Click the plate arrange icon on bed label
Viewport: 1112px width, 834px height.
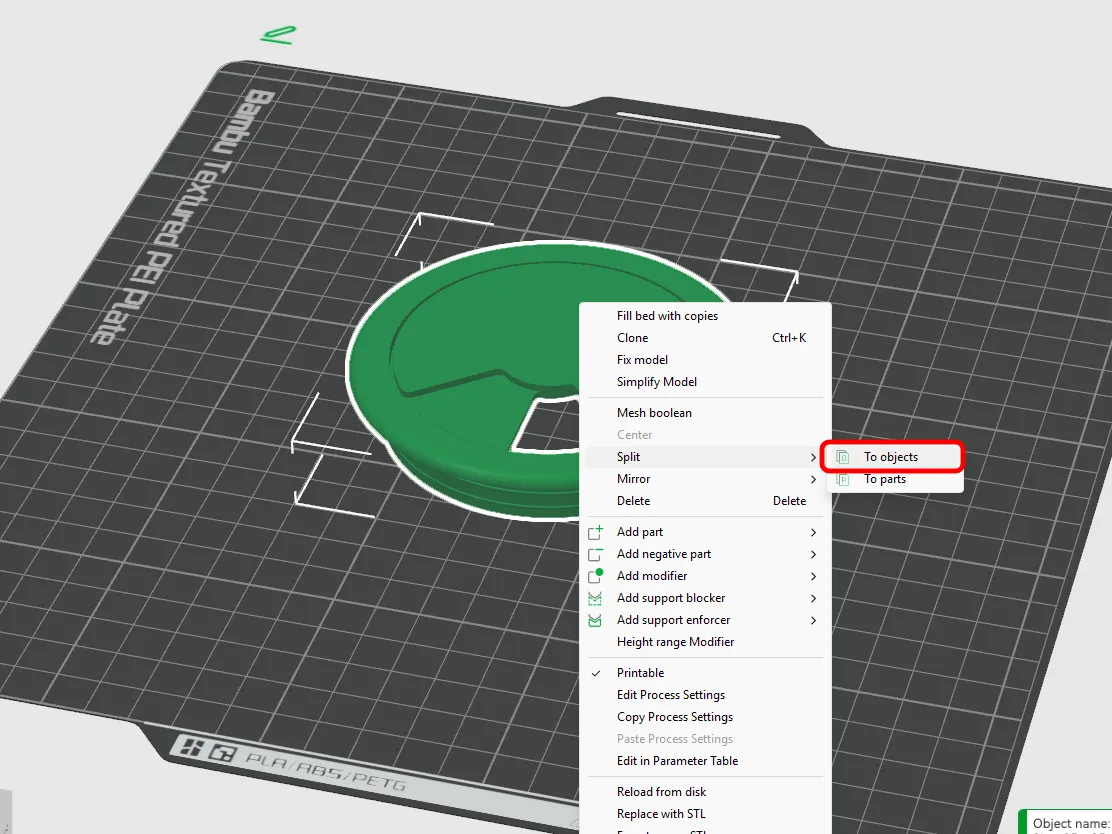click(191, 746)
